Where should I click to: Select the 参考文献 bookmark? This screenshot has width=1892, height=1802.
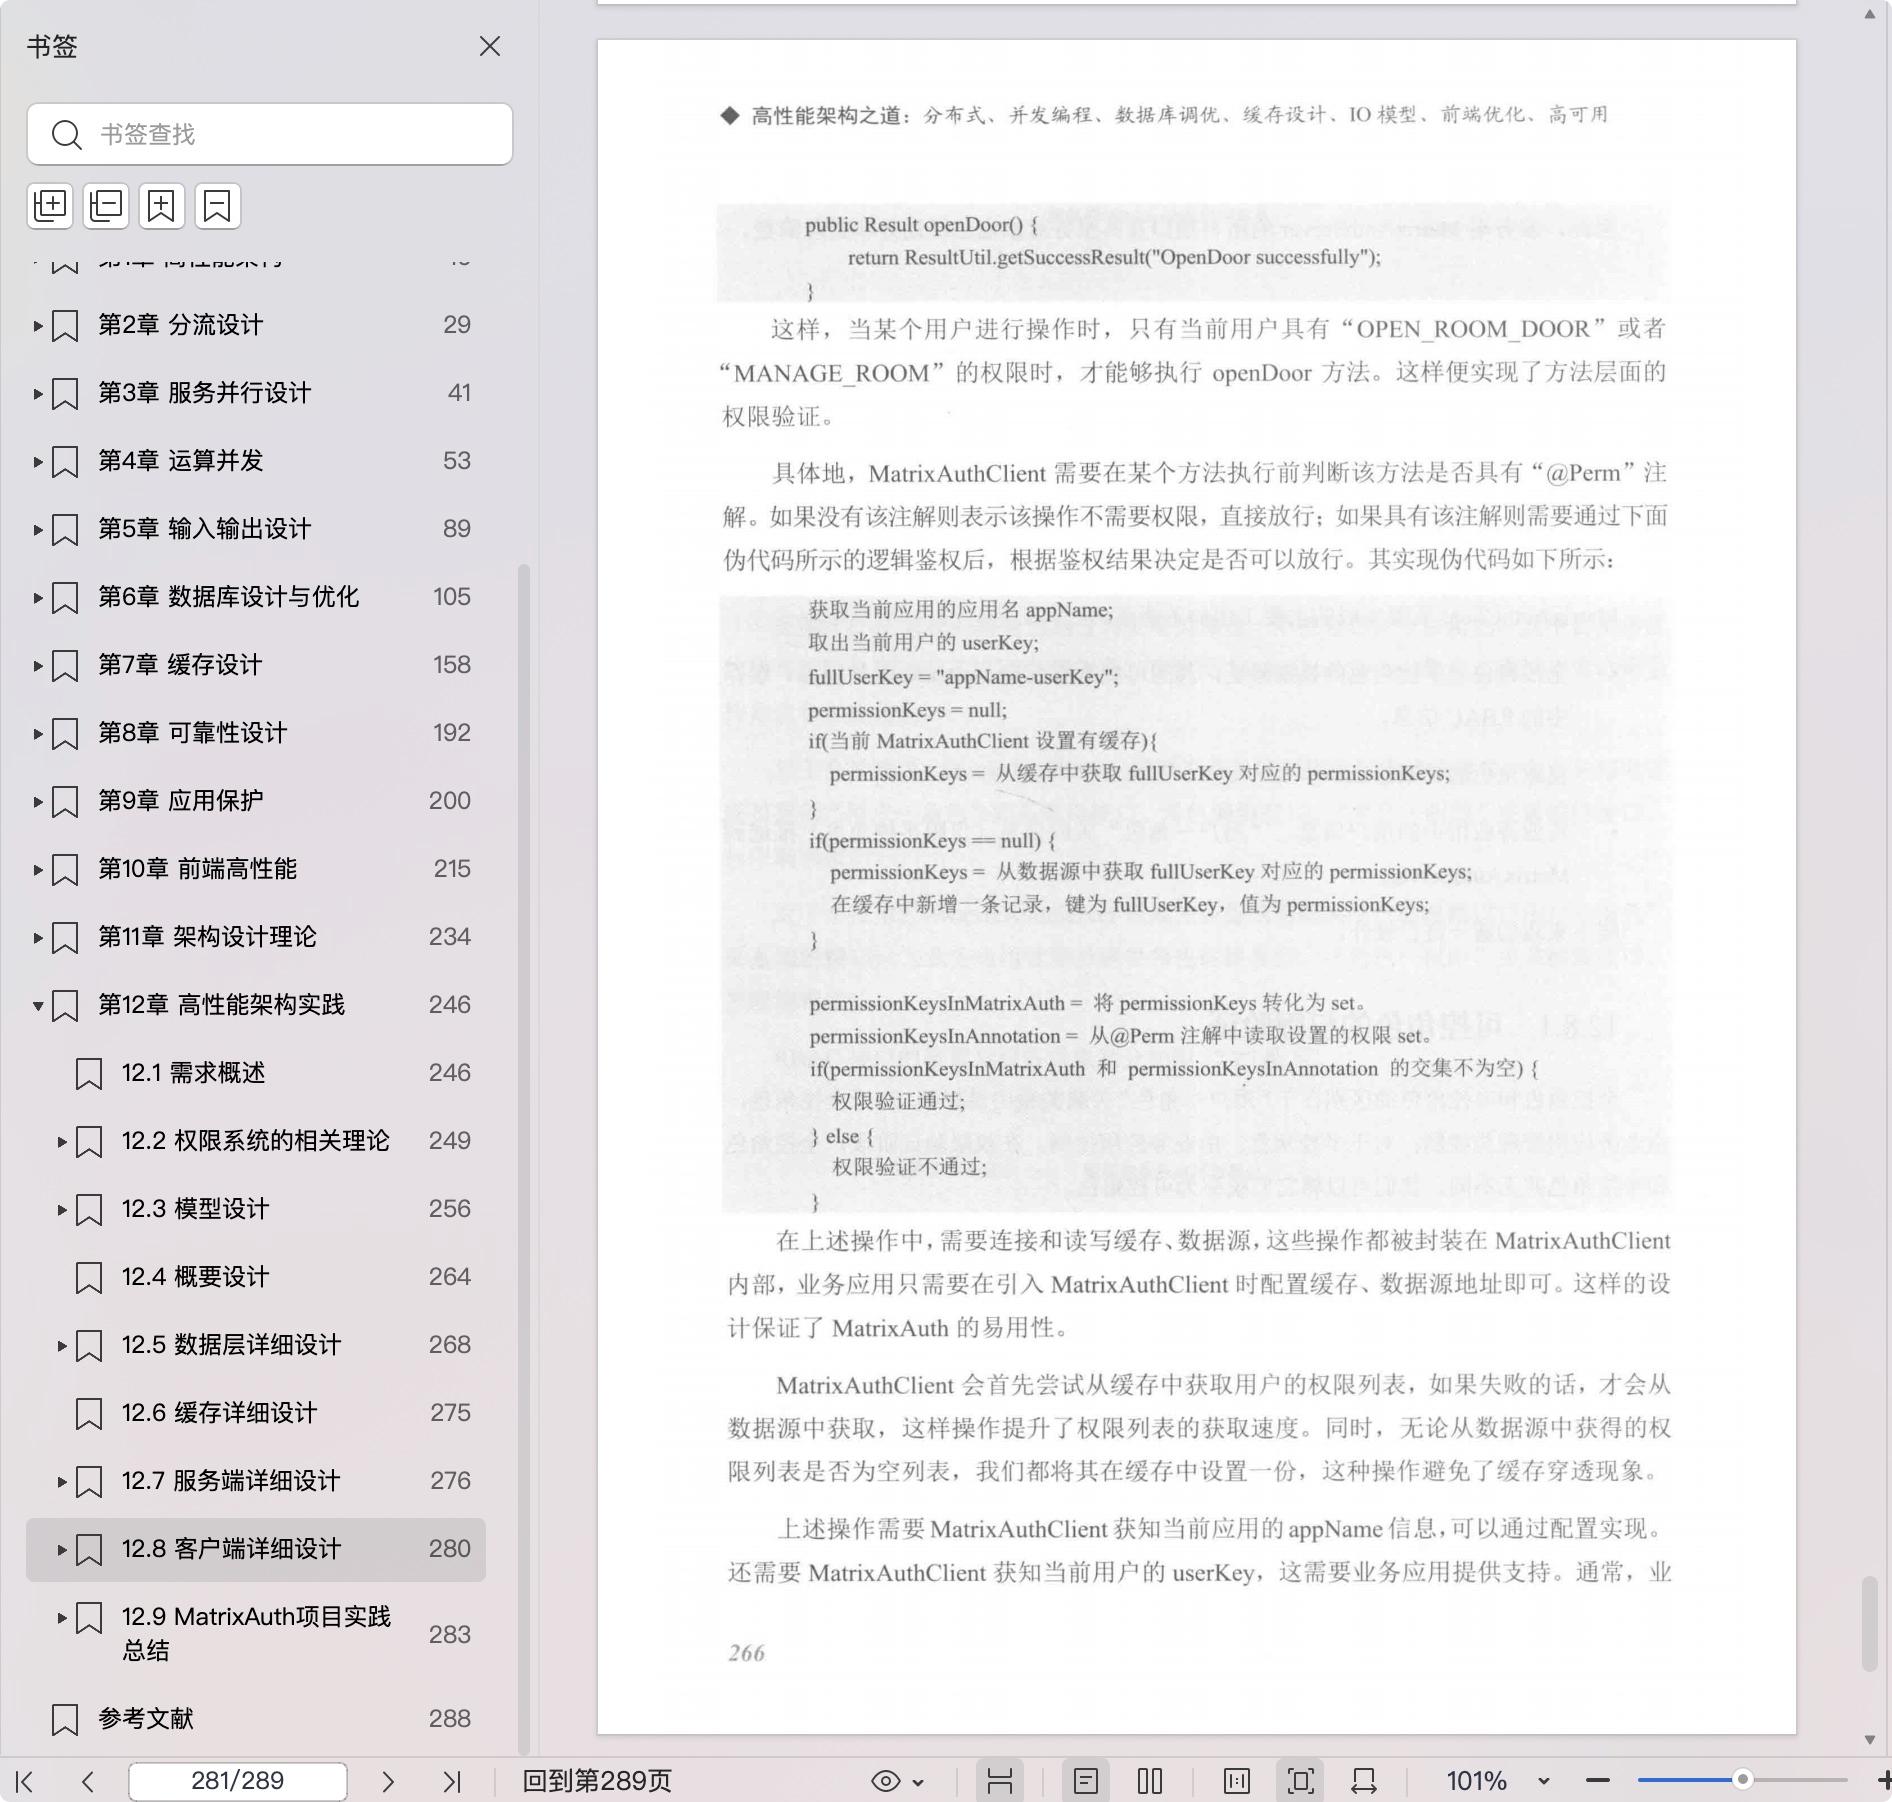point(146,1719)
